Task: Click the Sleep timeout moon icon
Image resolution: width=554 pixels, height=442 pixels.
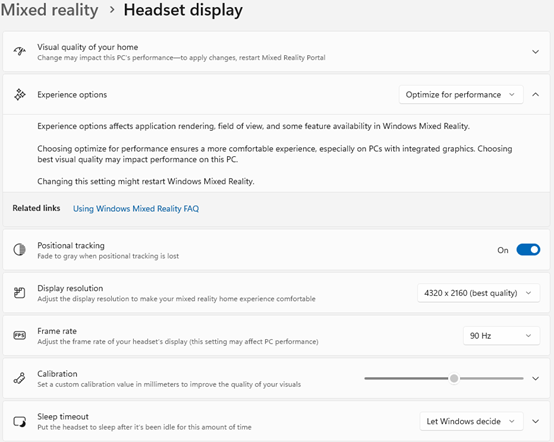Action: pyautogui.click(x=19, y=421)
